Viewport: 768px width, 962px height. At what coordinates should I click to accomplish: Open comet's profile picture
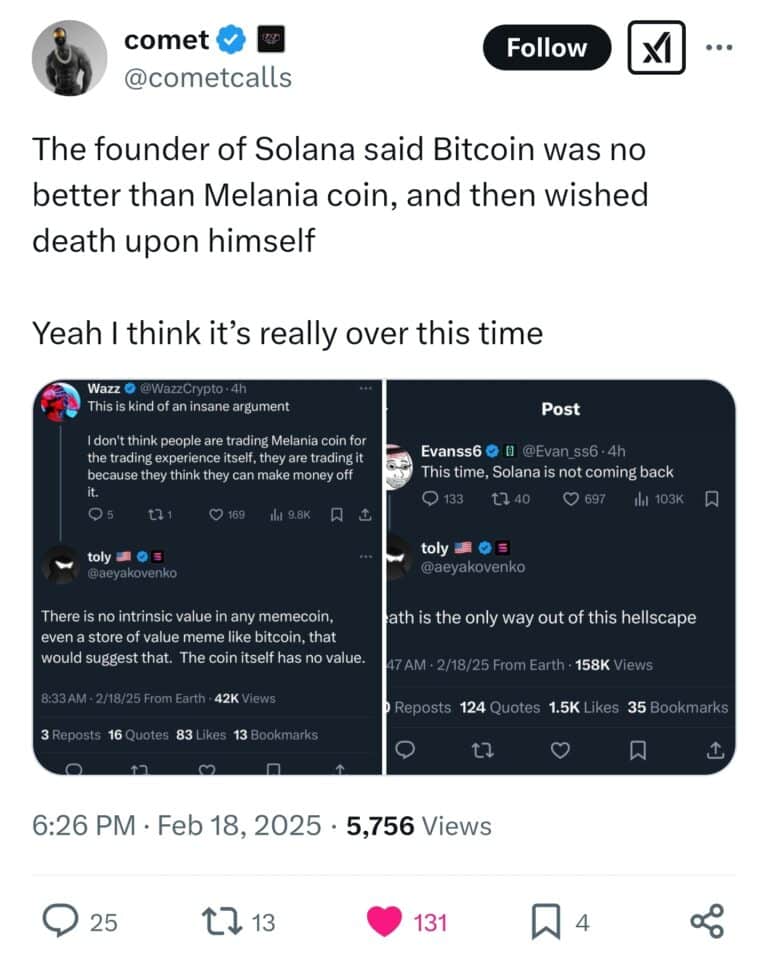(x=69, y=58)
